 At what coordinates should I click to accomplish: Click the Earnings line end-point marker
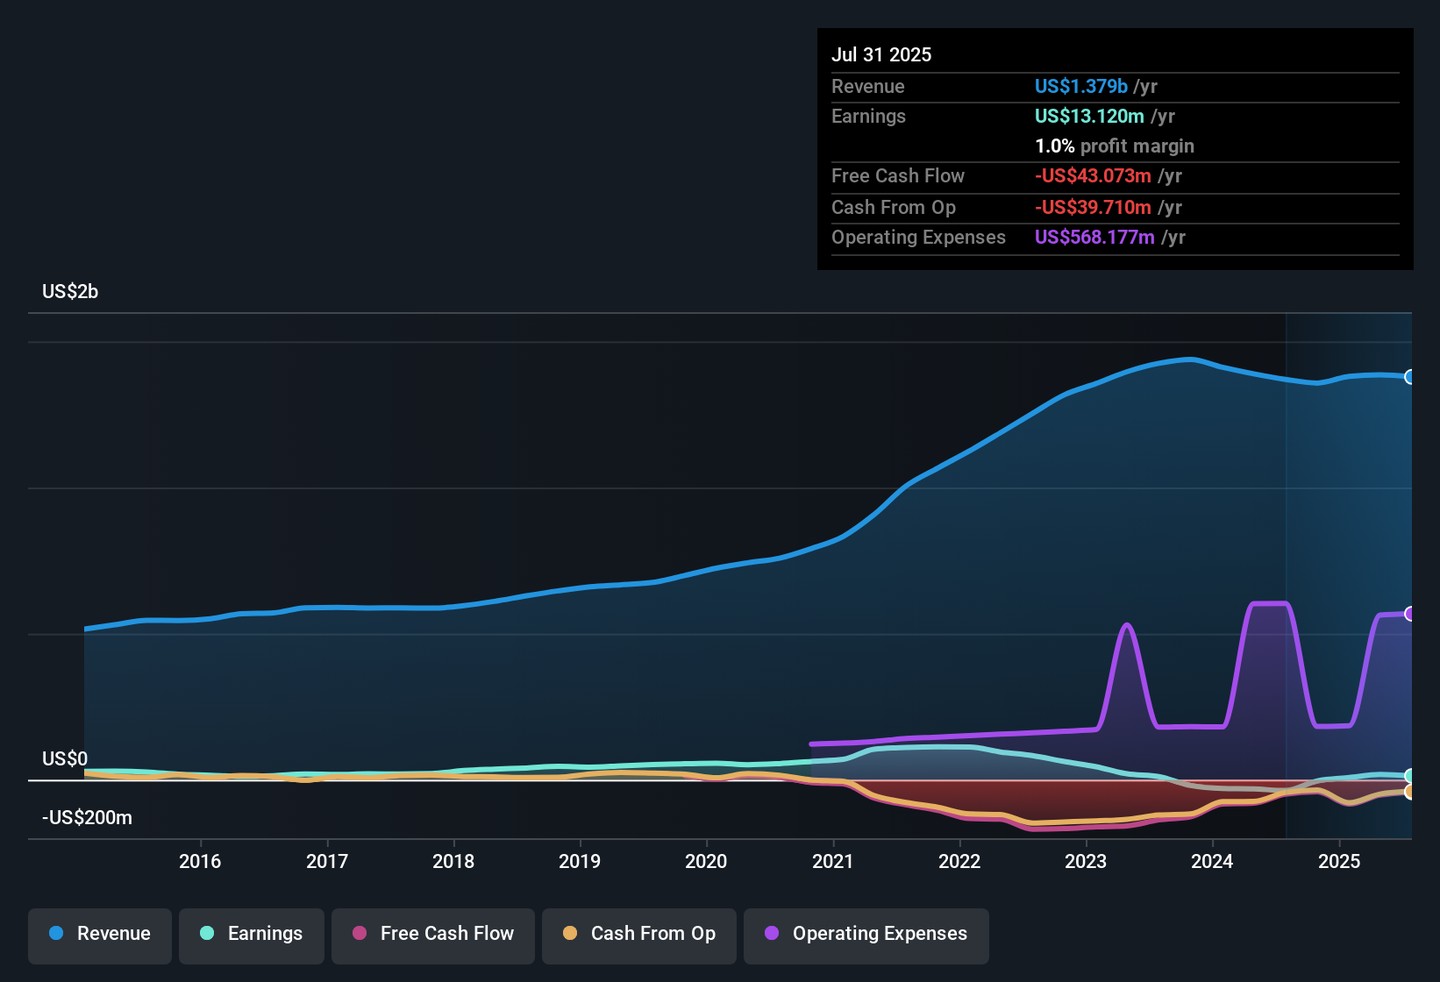tap(1410, 776)
